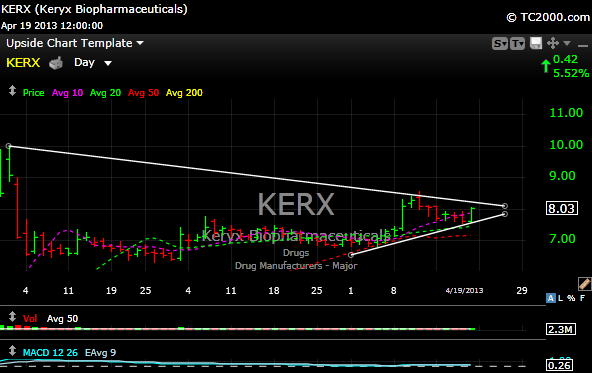Click the 9.00 price scale label
Viewport: 592px width, 373px height.
[562, 176]
